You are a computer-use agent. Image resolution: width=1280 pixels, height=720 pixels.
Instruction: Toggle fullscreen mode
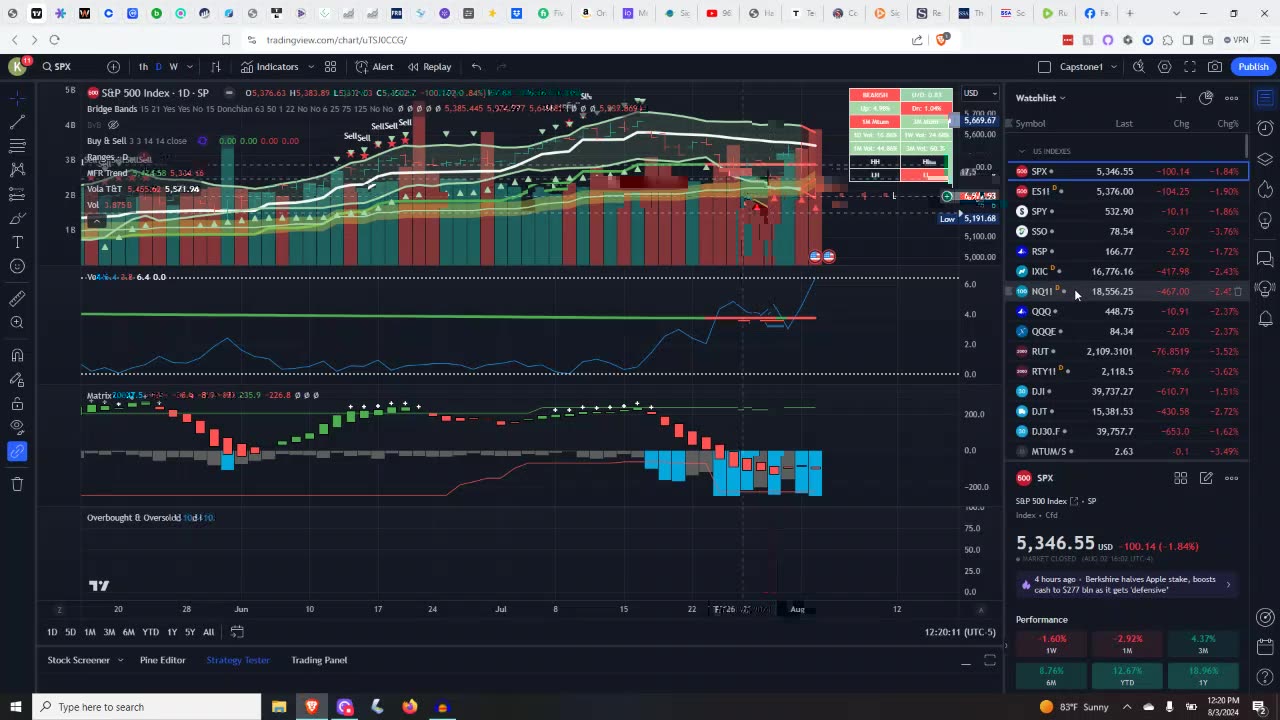point(1190,67)
